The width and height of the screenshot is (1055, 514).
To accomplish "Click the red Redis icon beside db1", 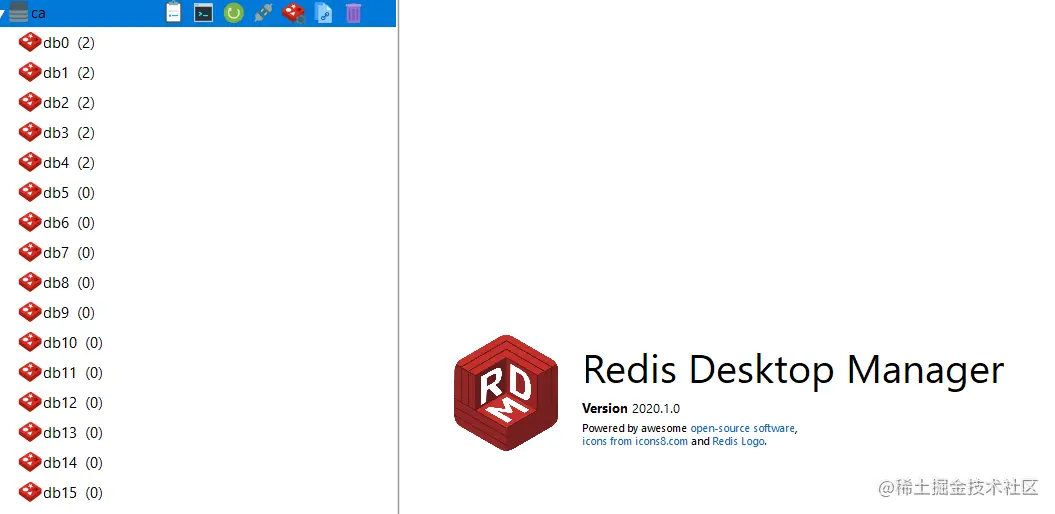I will tap(30, 72).
